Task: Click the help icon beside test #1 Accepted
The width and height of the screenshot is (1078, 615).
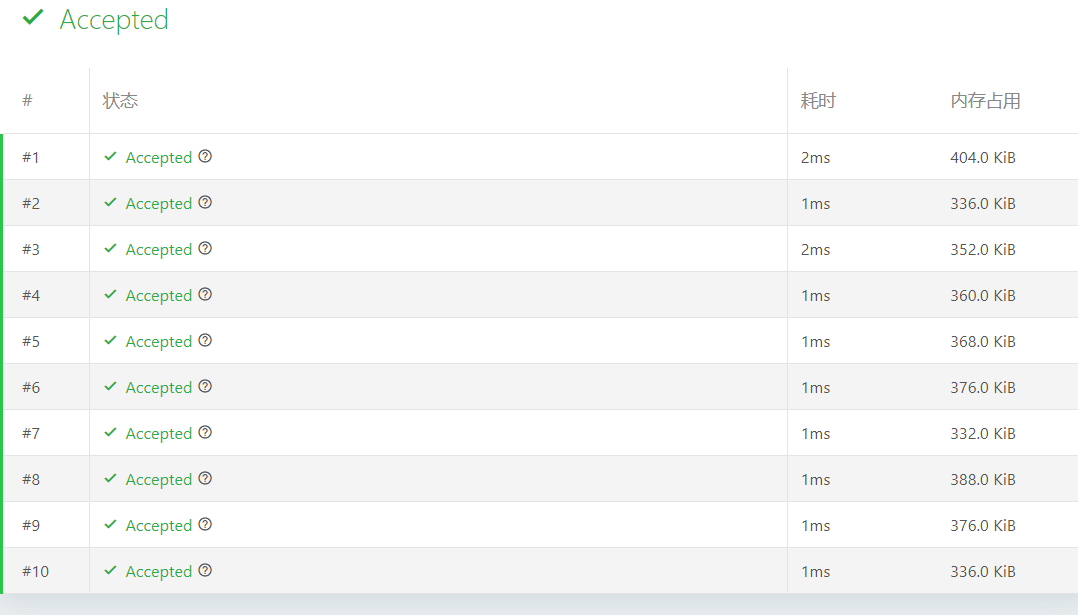Action: (x=205, y=157)
